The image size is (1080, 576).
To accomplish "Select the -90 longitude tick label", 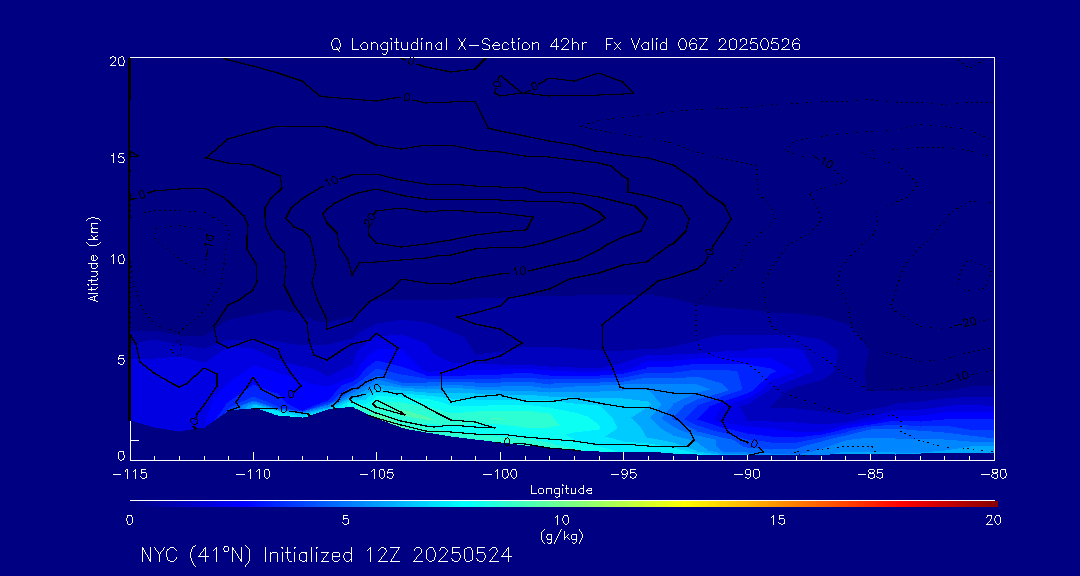I will [747, 476].
